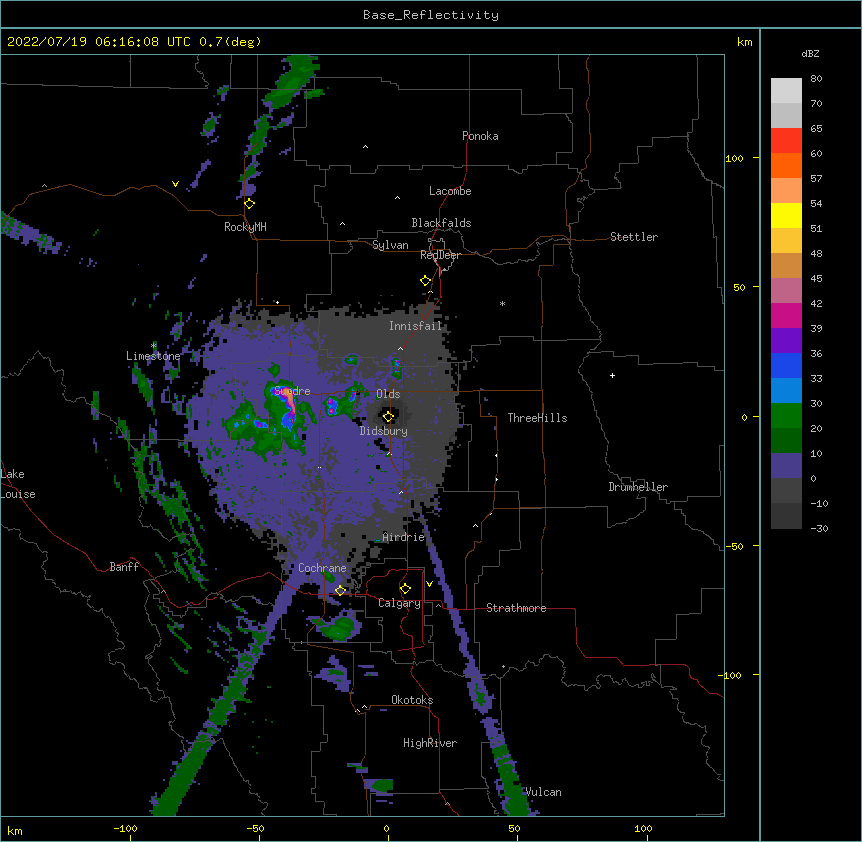Click the yellow diamond marker below Cochrane
Screen dimensions: 862x842
tap(340, 590)
